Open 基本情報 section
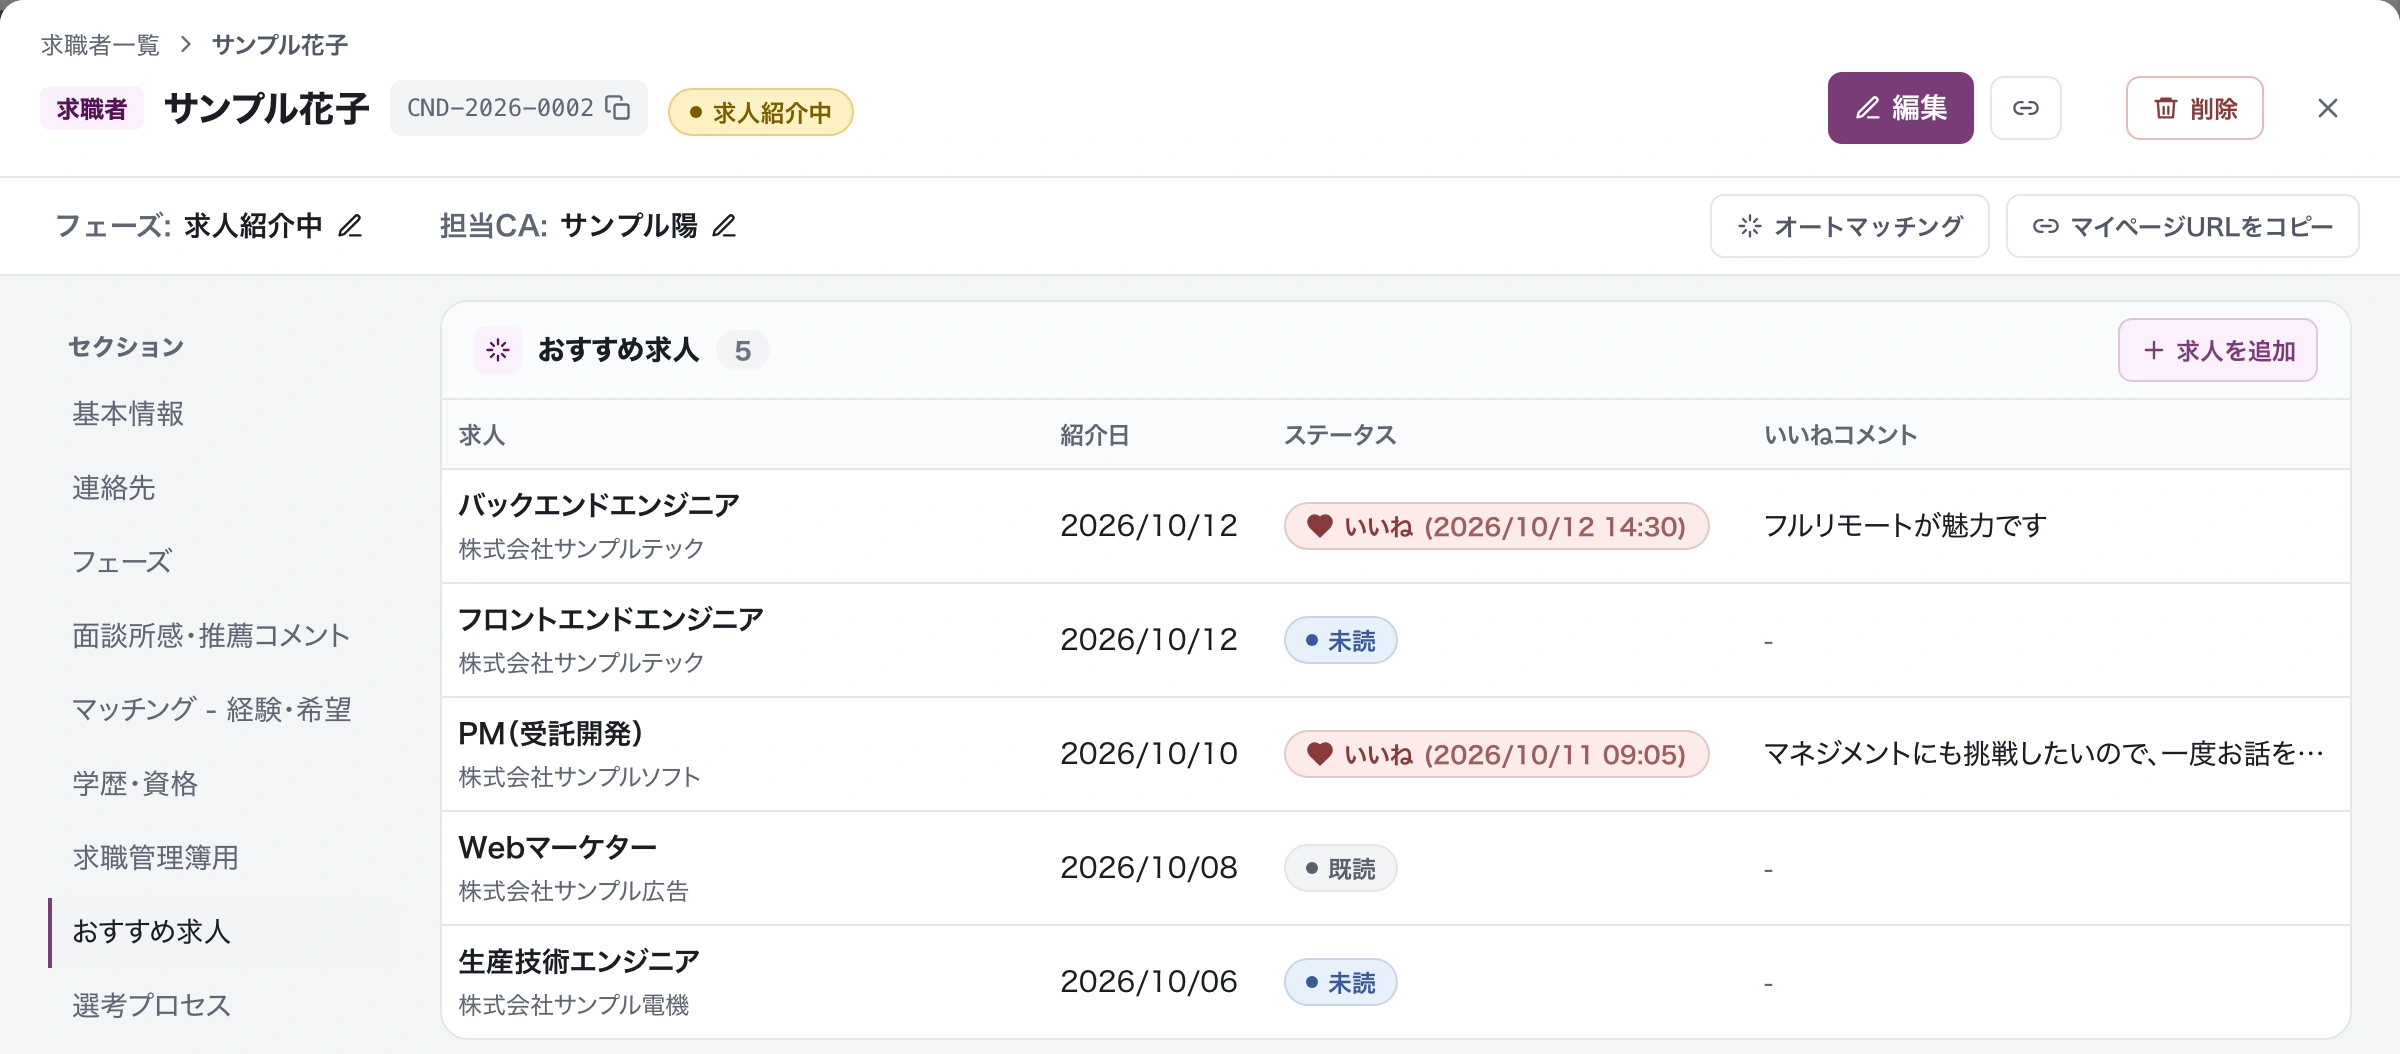2400x1054 pixels. click(x=128, y=414)
